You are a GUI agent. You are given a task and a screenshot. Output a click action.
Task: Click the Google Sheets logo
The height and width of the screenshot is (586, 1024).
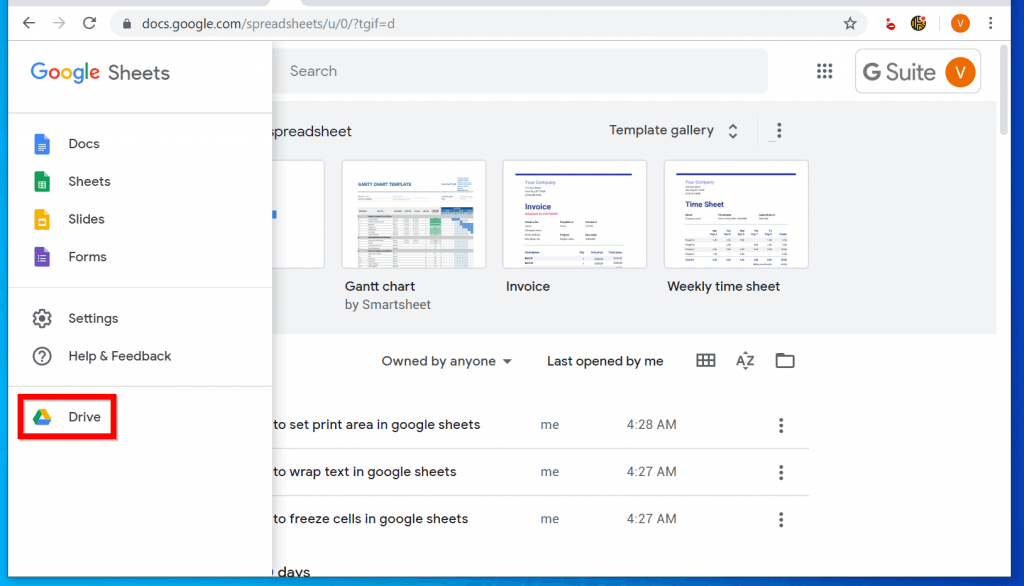pos(100,73)
